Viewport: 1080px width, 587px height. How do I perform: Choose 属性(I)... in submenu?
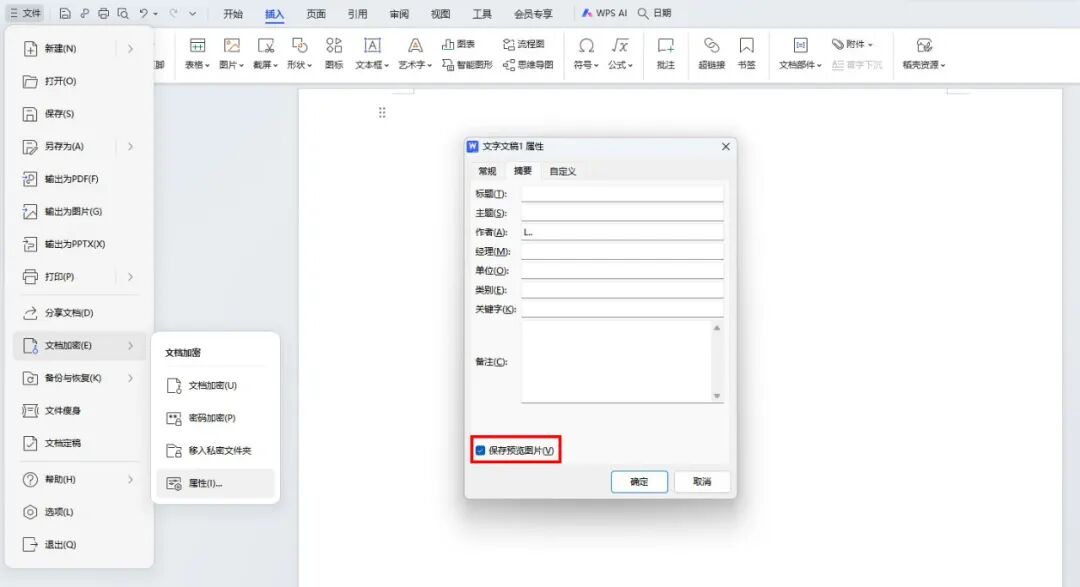215,483
